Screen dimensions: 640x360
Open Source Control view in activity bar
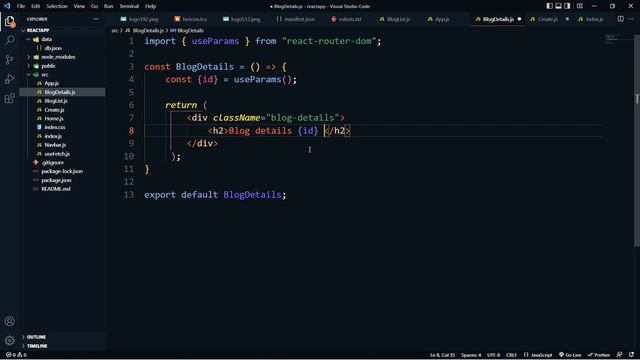pyautogui.click(x=10, y=60)
